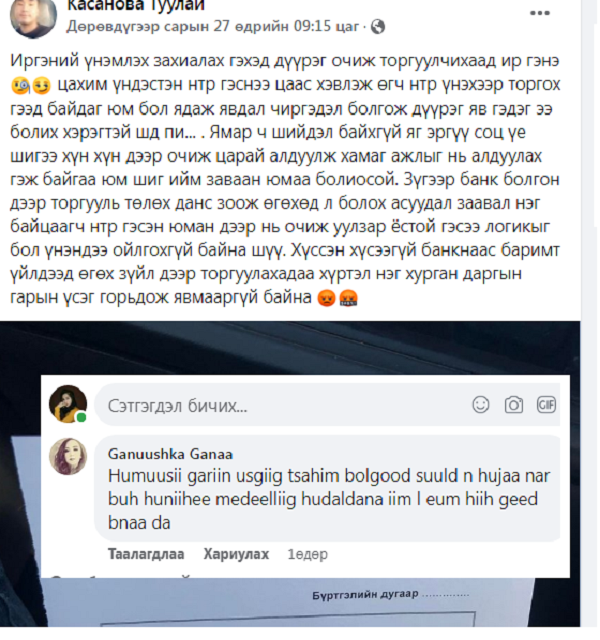The width and height of the screenshot is (600, 640).
Task: Reply to the comment via Хариулах
Action: (236, 554)
